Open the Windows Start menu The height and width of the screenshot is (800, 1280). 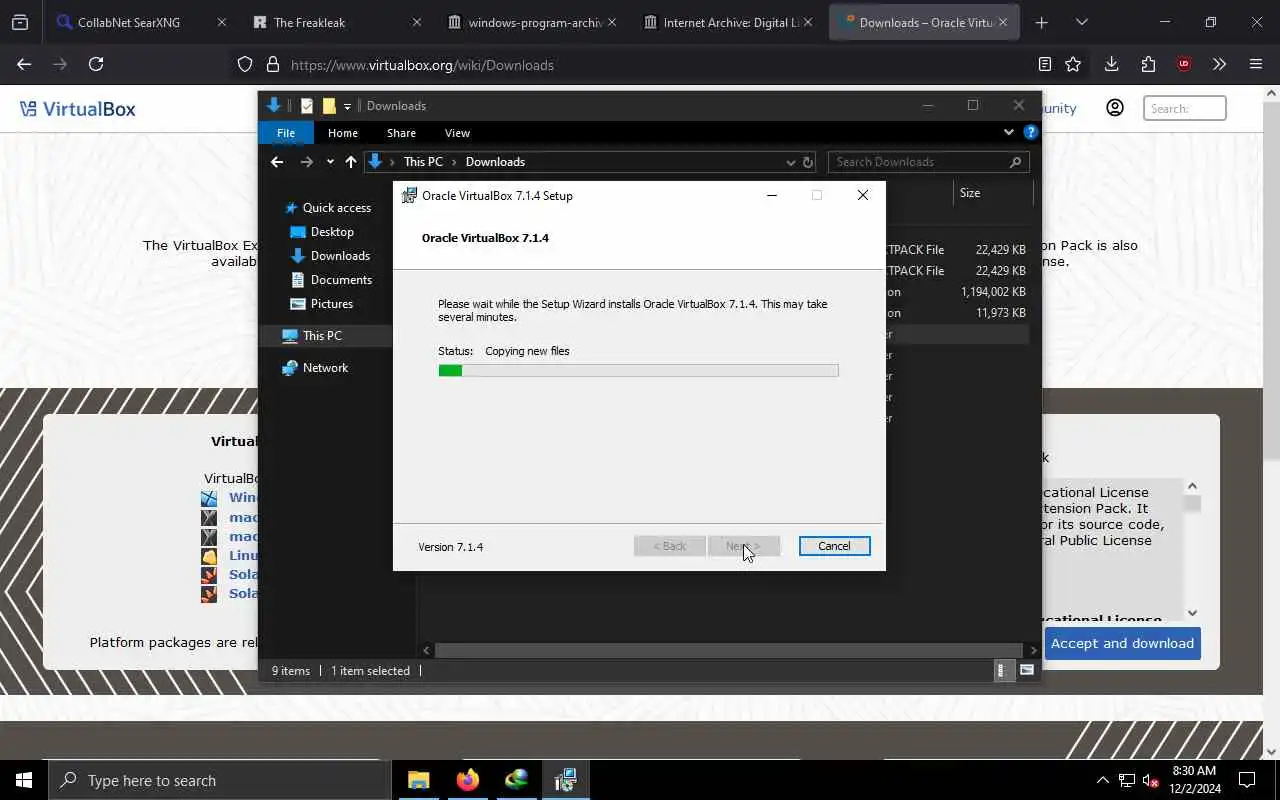click(x=24, y=780)
